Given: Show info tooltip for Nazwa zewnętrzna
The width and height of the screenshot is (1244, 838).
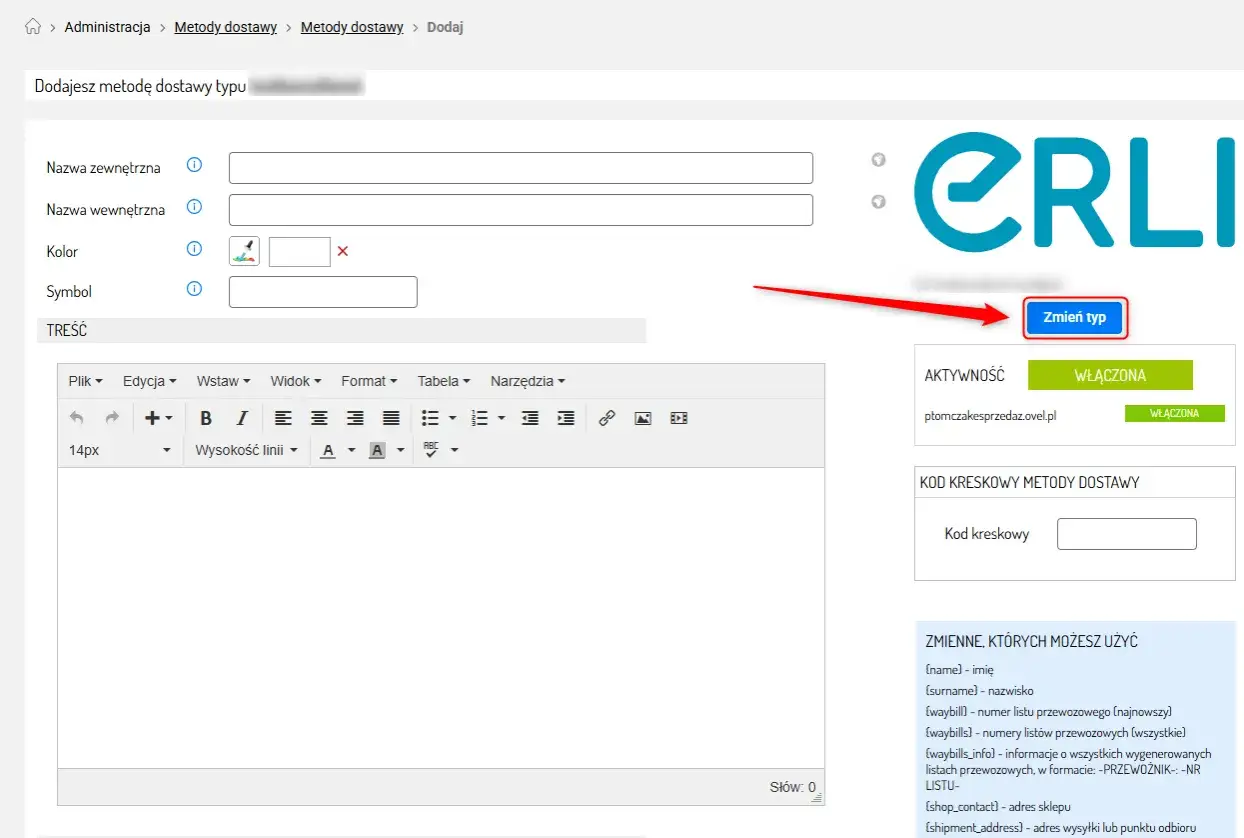Looking at the screenshot, I should click(x=195, y=165).
